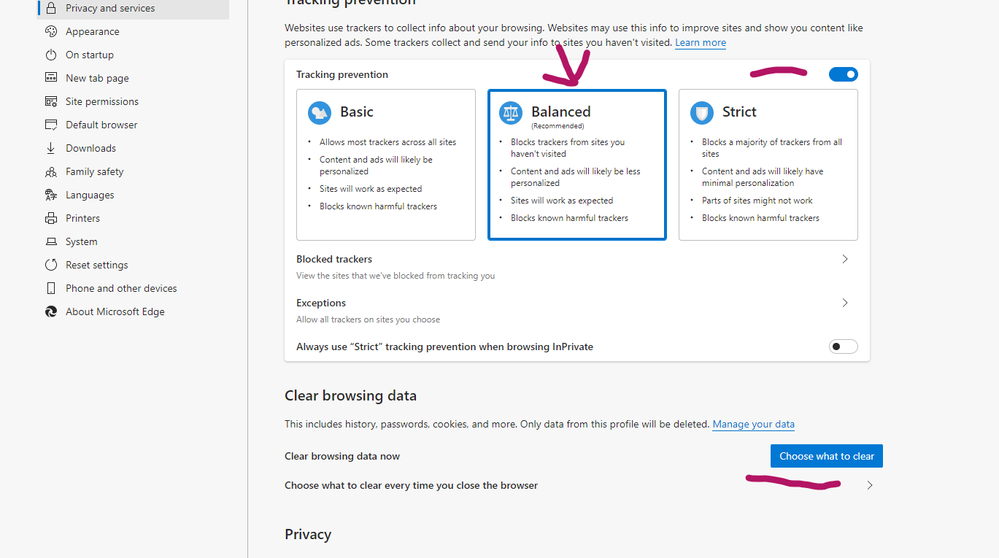Open the Manage your data link
The height and width of the screenshot is (558, 999).
coord(753,424)
